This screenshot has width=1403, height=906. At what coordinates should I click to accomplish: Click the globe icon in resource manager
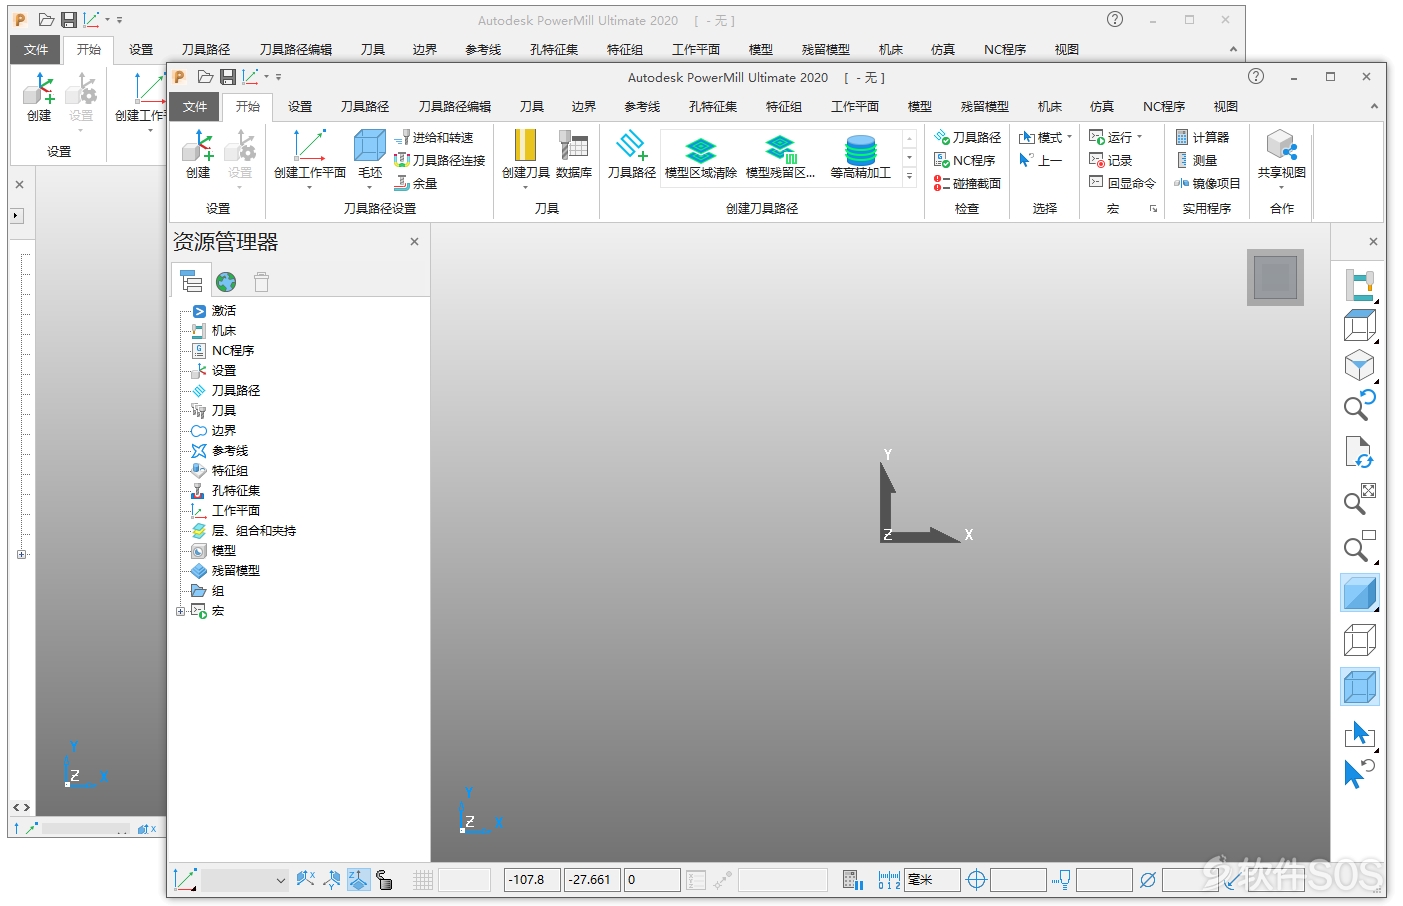click(226, 282)
